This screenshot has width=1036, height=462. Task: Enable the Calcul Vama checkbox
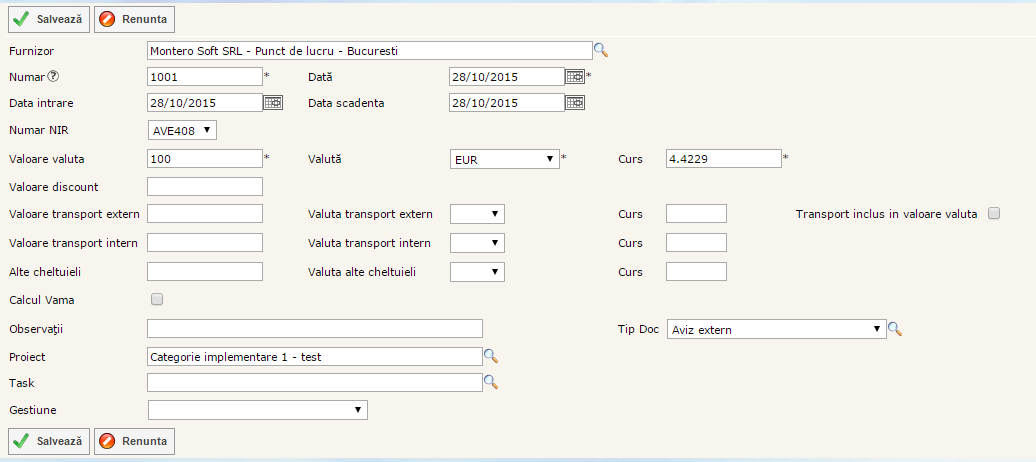click(156, 299)
